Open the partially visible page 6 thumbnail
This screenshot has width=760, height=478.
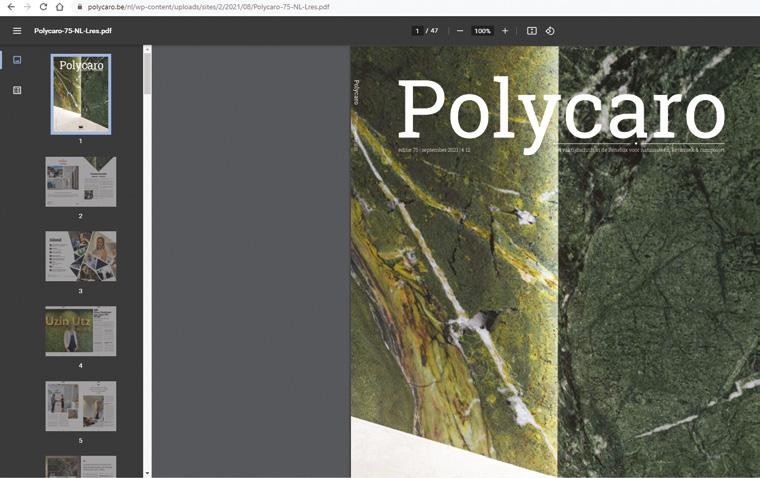81,466
